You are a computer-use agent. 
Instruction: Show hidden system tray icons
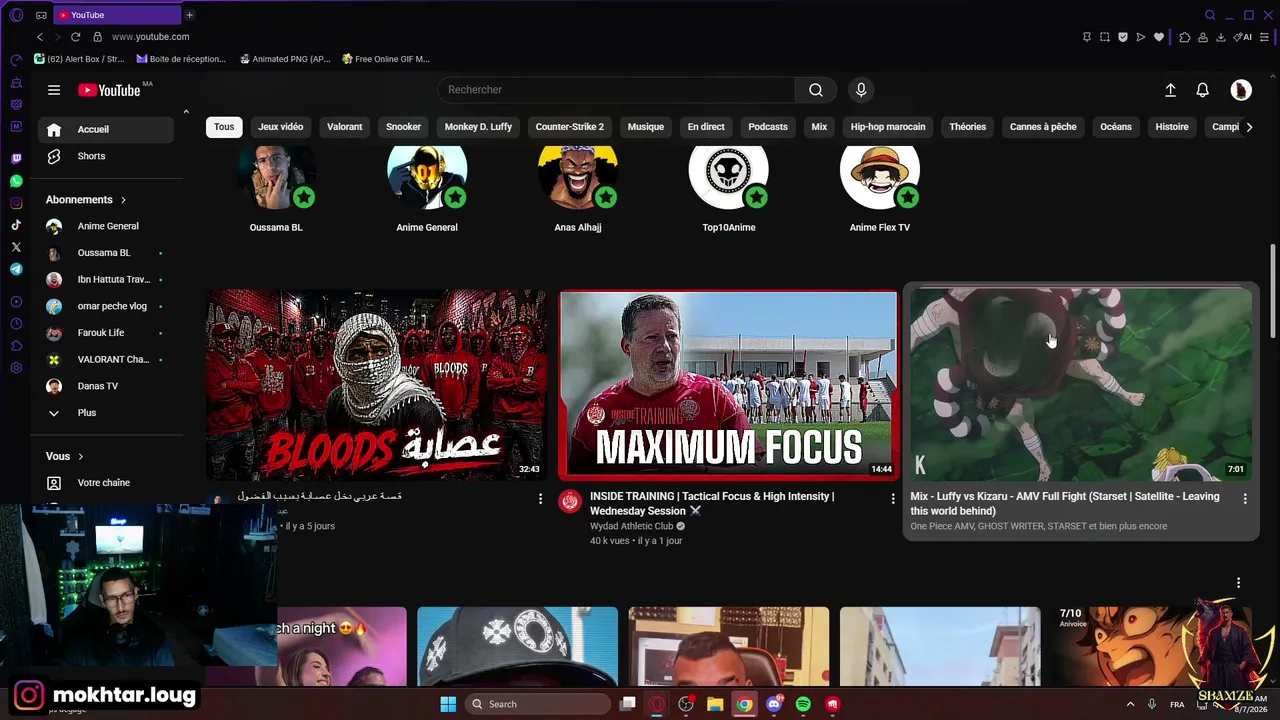1130,704
